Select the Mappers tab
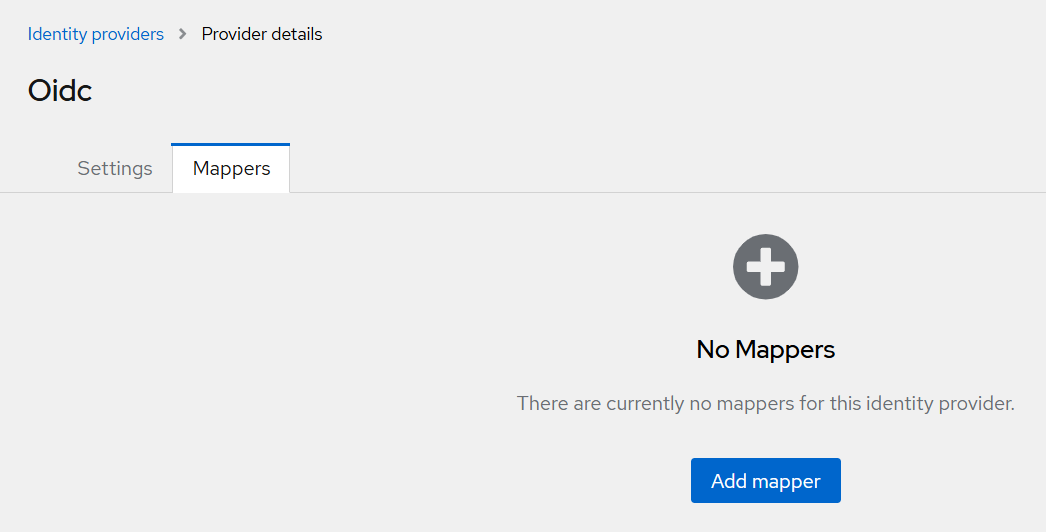1046x532 pixels. 231,168
